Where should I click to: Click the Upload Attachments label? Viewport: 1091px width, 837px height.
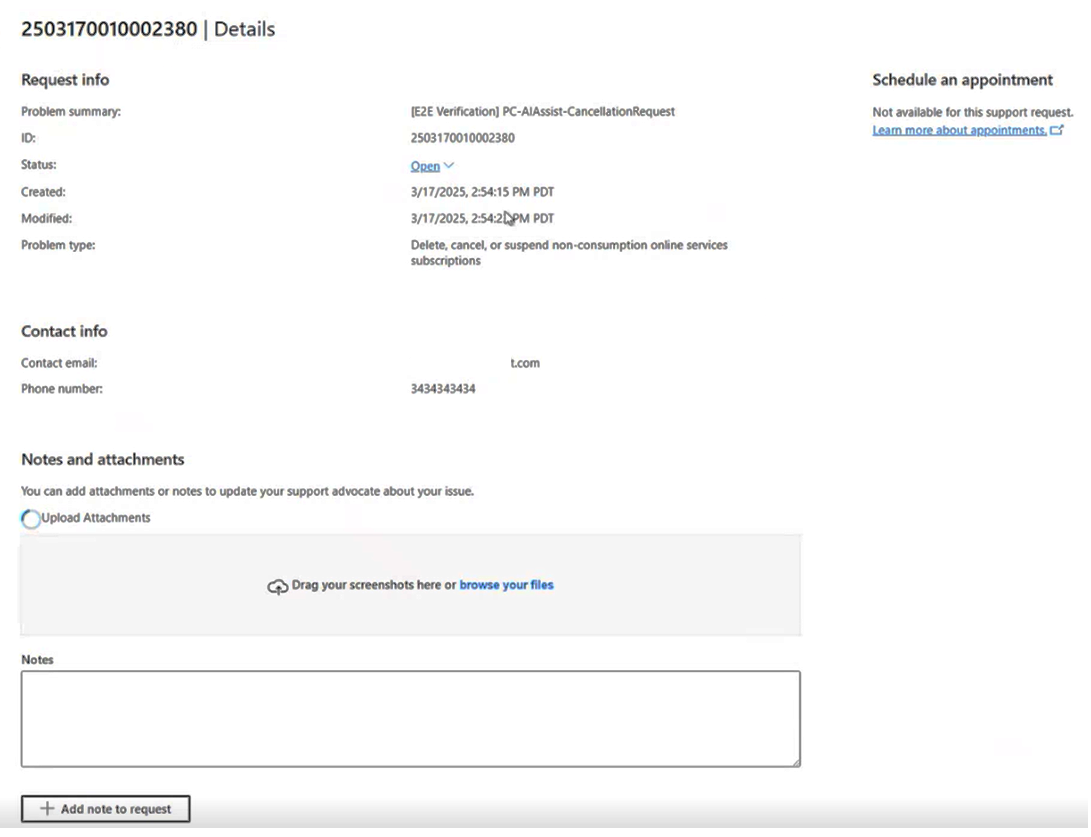pos(96,518)
